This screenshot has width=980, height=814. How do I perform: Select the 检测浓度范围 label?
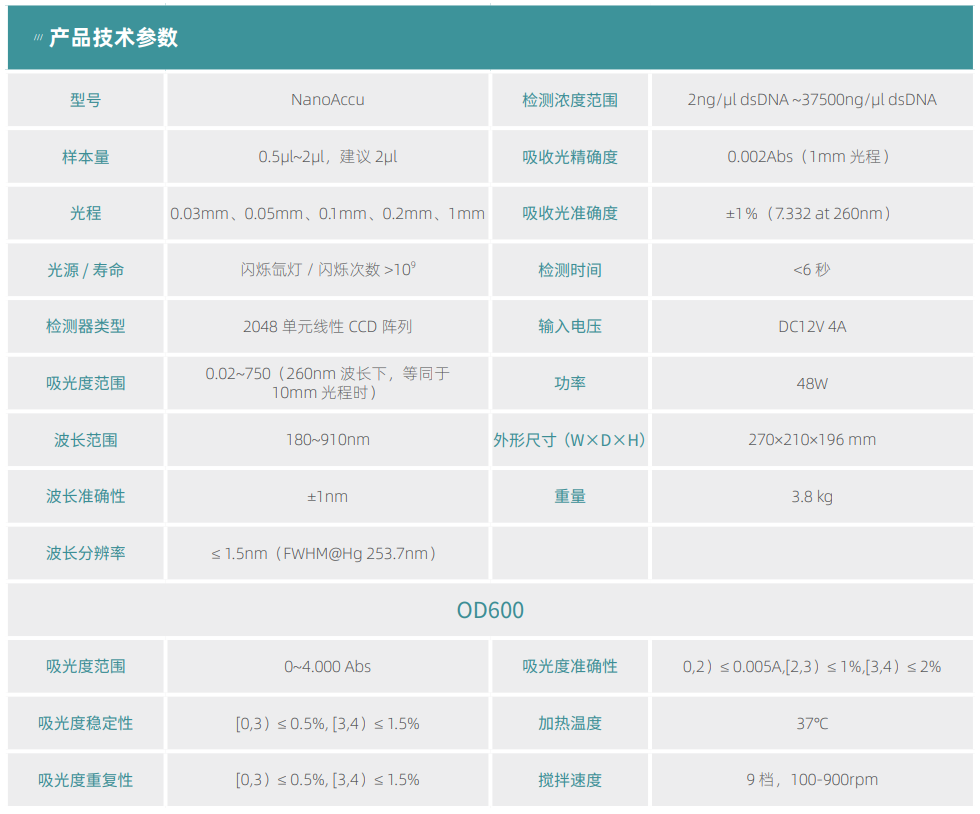pyautogui.click(x=570, y=100)
